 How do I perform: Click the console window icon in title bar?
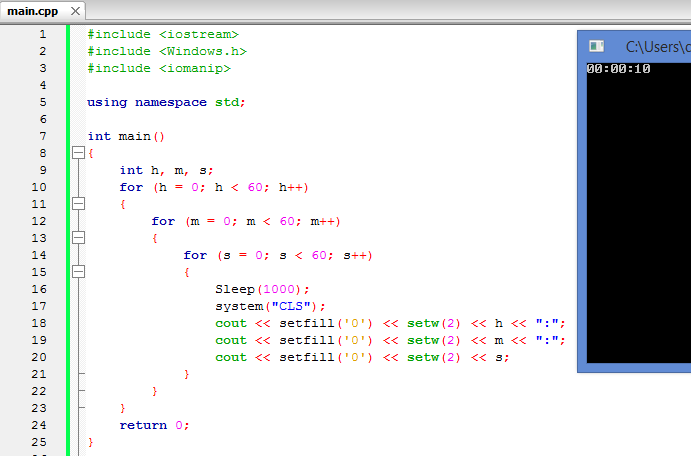(597, 46)
